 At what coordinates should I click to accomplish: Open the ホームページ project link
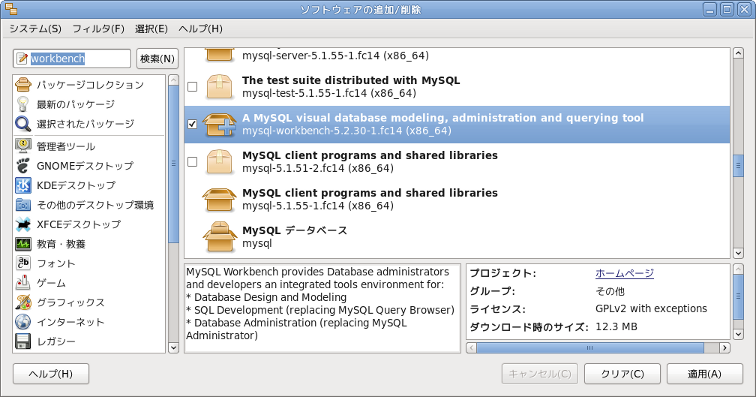click(x=624, y=273)
